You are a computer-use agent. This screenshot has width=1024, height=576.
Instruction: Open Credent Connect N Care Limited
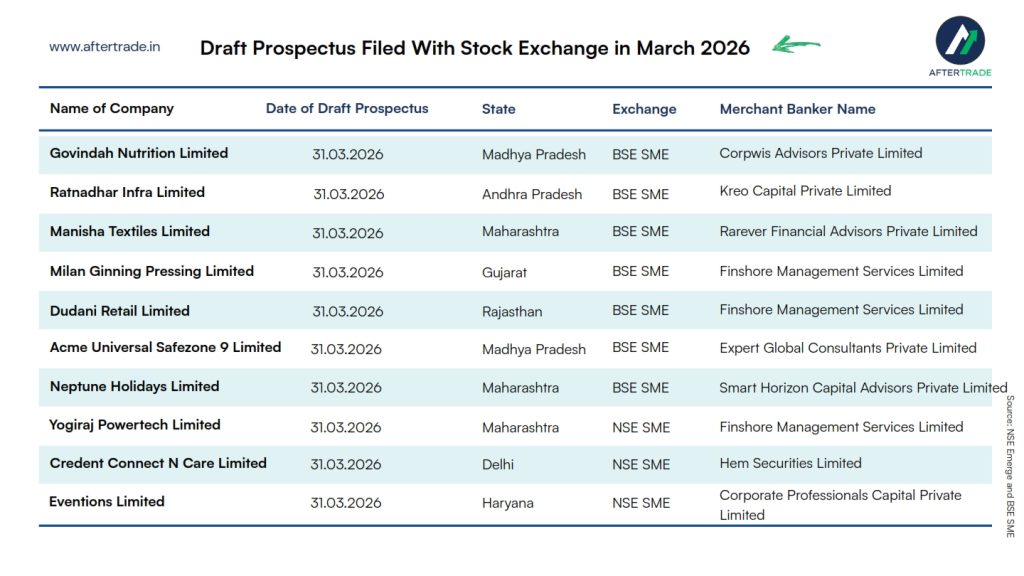tap(158, 463)
